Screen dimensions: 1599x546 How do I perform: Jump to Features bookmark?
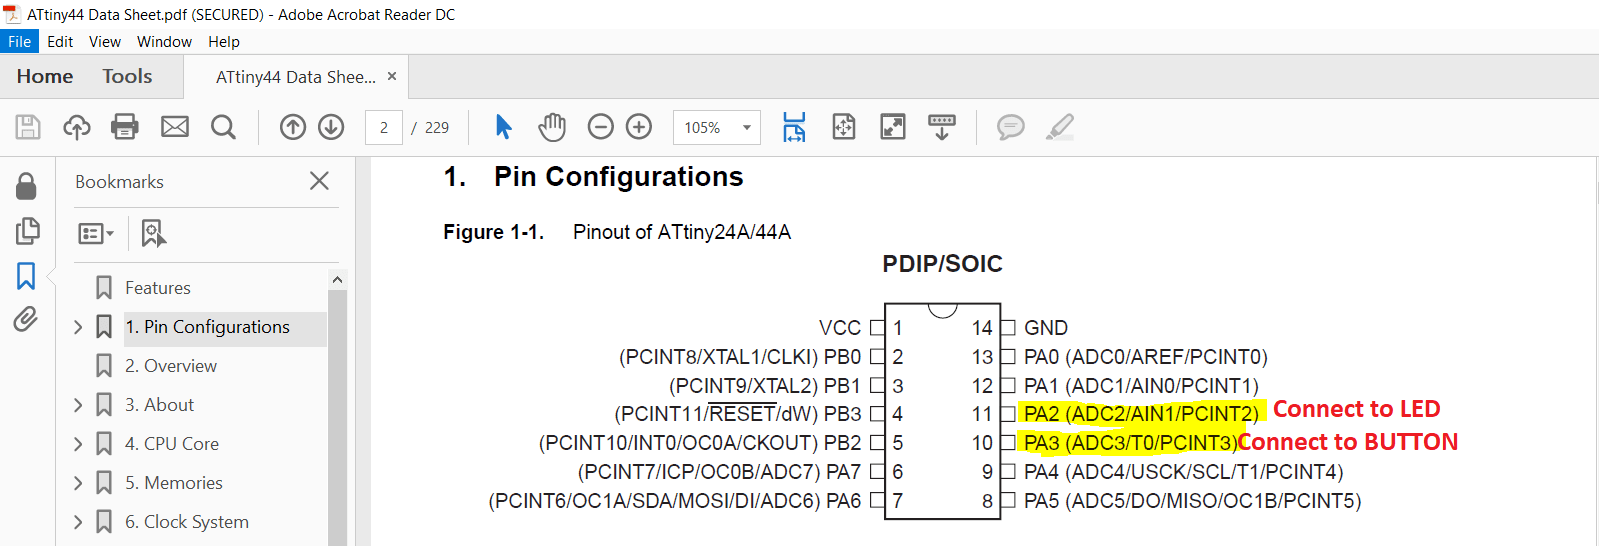pos(157,288)
